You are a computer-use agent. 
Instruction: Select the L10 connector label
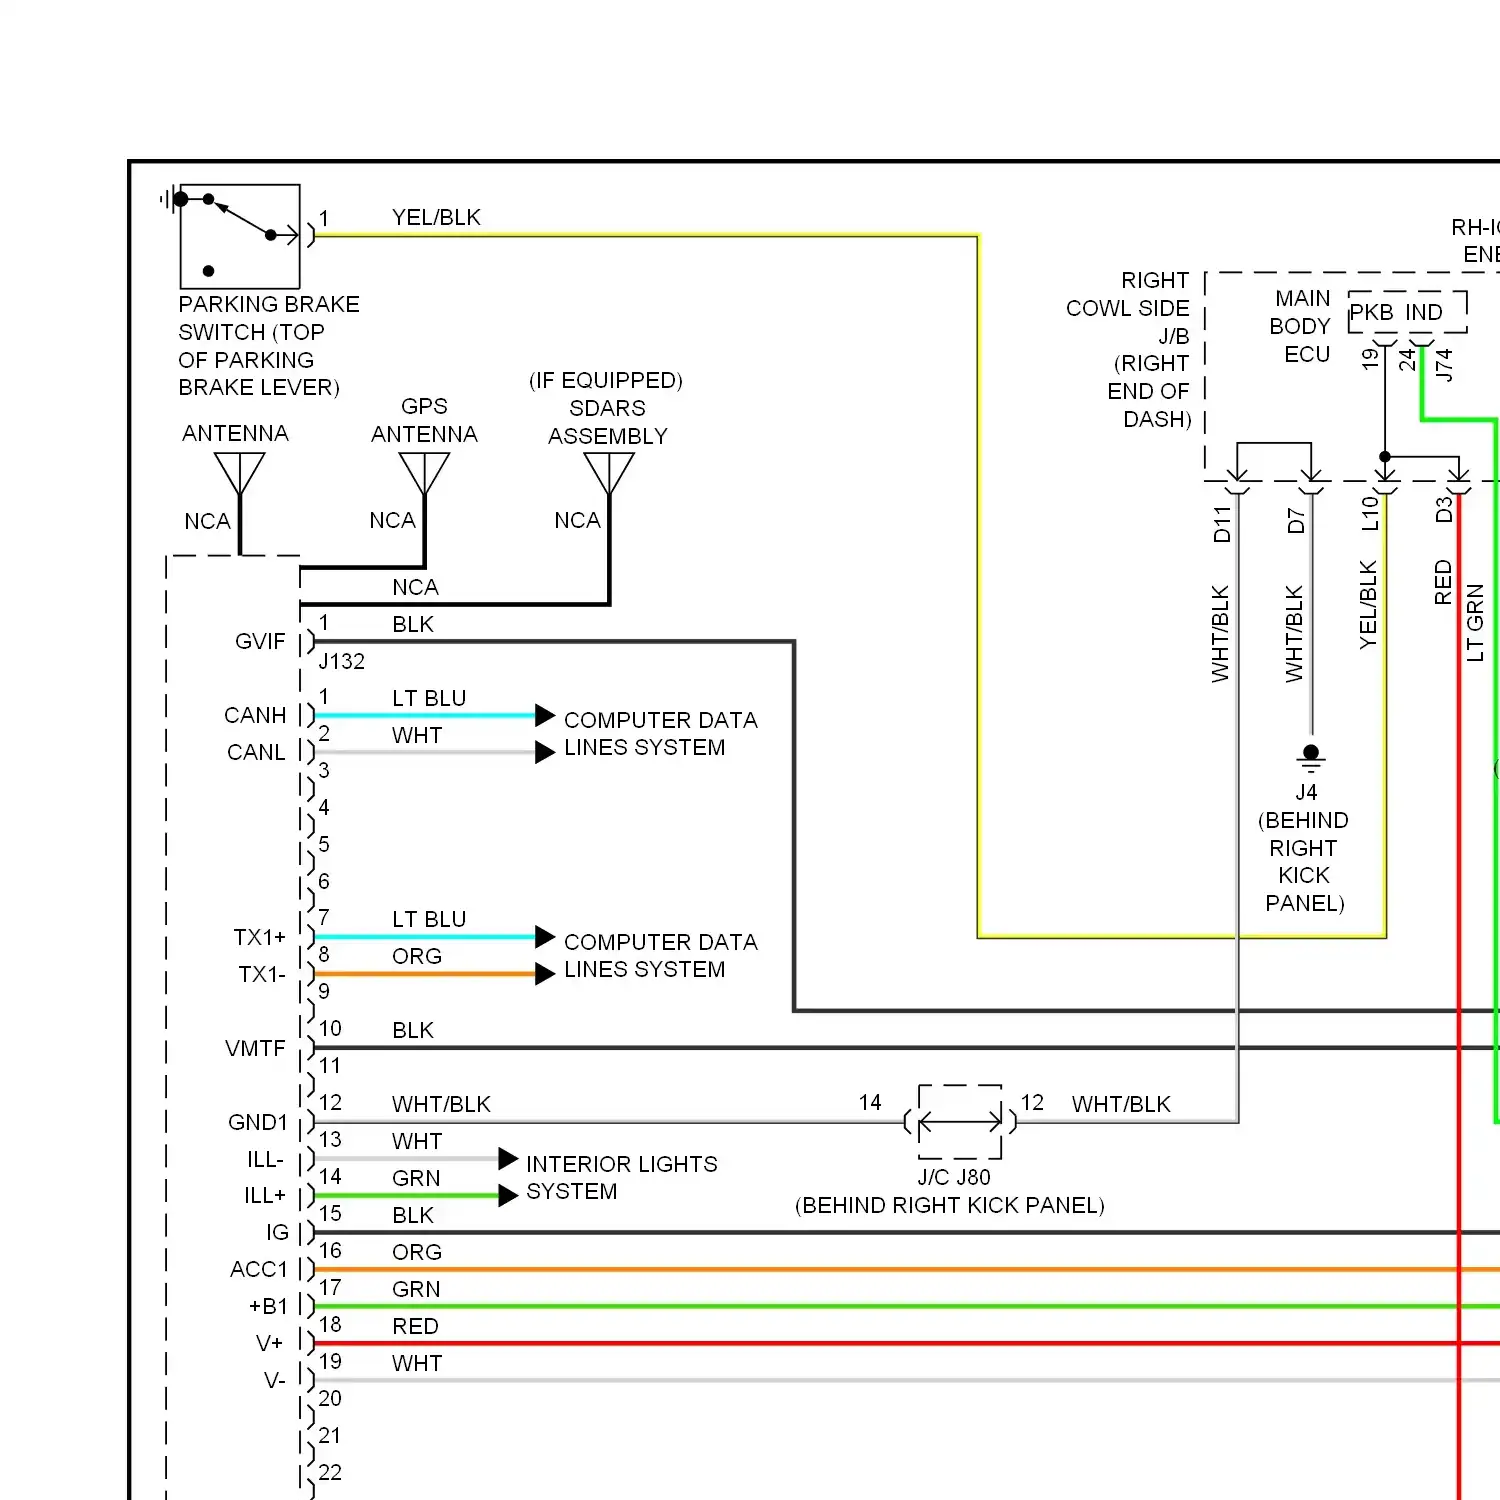tap(1370, 514)
